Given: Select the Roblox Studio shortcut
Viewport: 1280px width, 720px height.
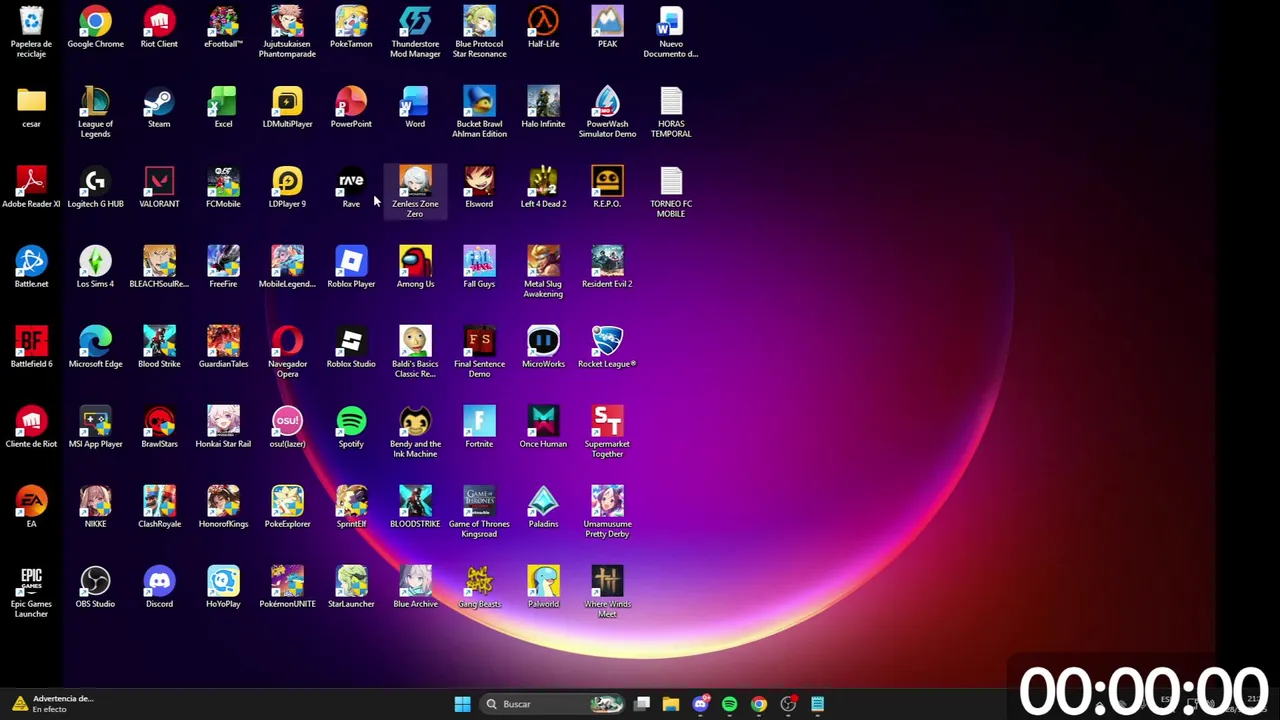Looking at the screenshot, I should [x=351, y=347].
